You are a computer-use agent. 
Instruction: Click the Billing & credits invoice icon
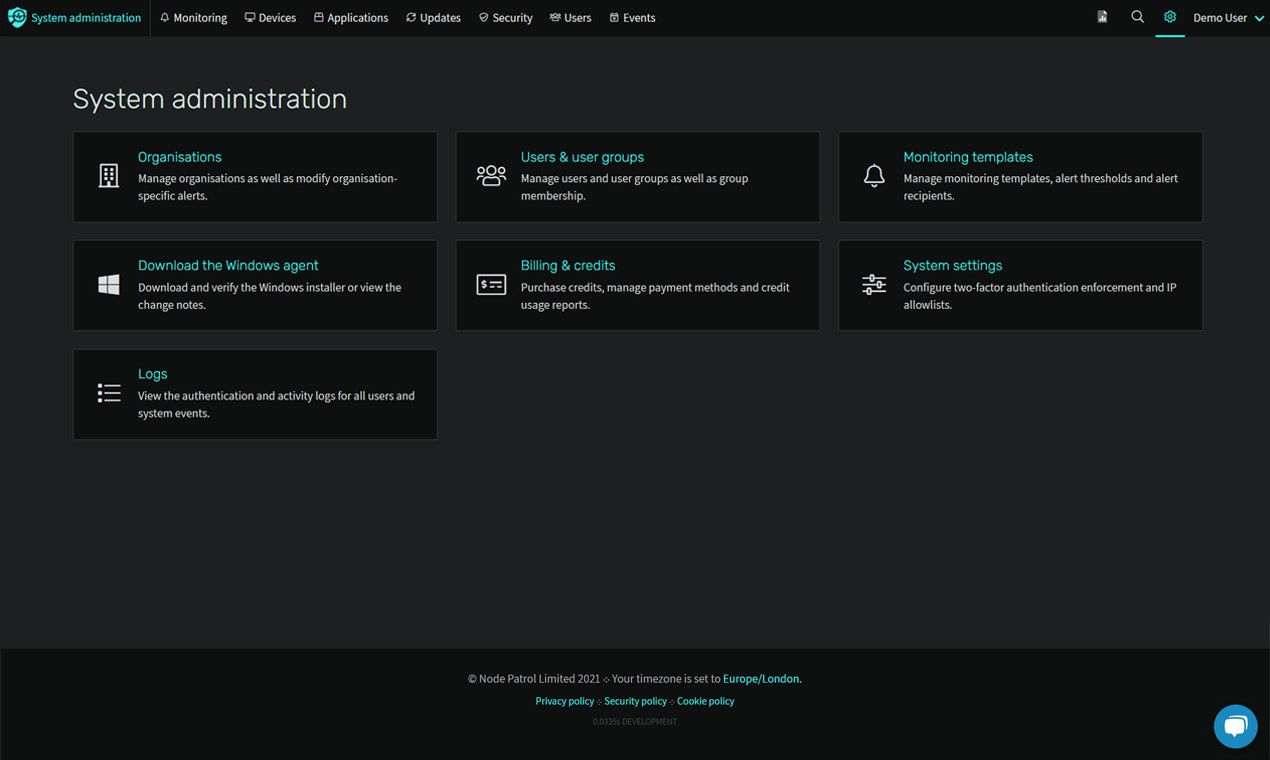[x=491, y=283]
